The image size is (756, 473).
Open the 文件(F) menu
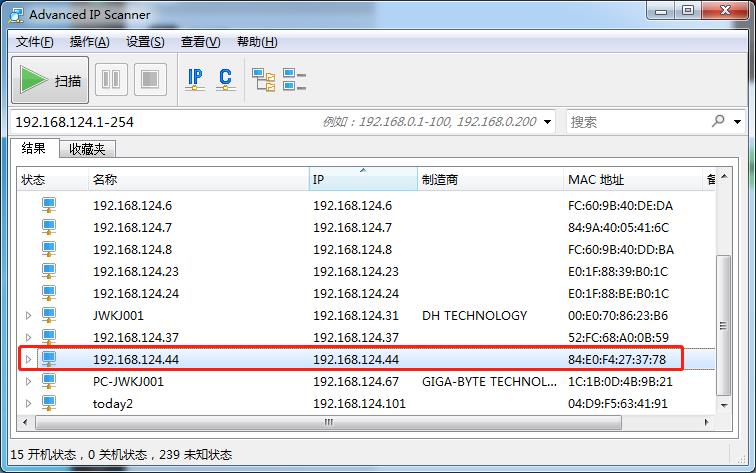pos(34,42)
